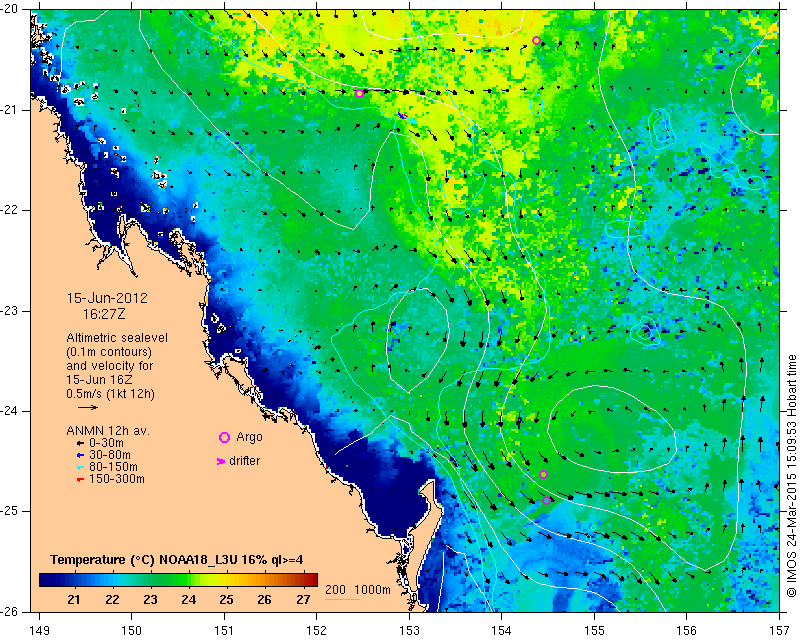Click the temperature color bar at 27°C
Screen dimensions: 800x640
click(x=303, y=579)
